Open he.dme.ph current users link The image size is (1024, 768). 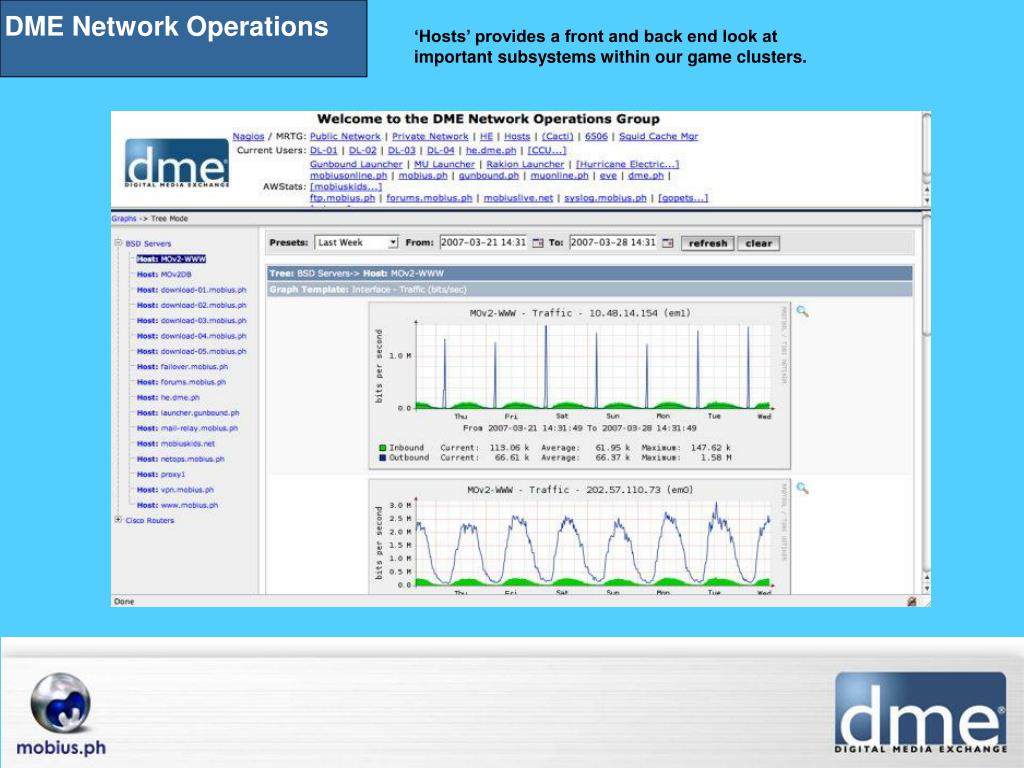point(490,150)
